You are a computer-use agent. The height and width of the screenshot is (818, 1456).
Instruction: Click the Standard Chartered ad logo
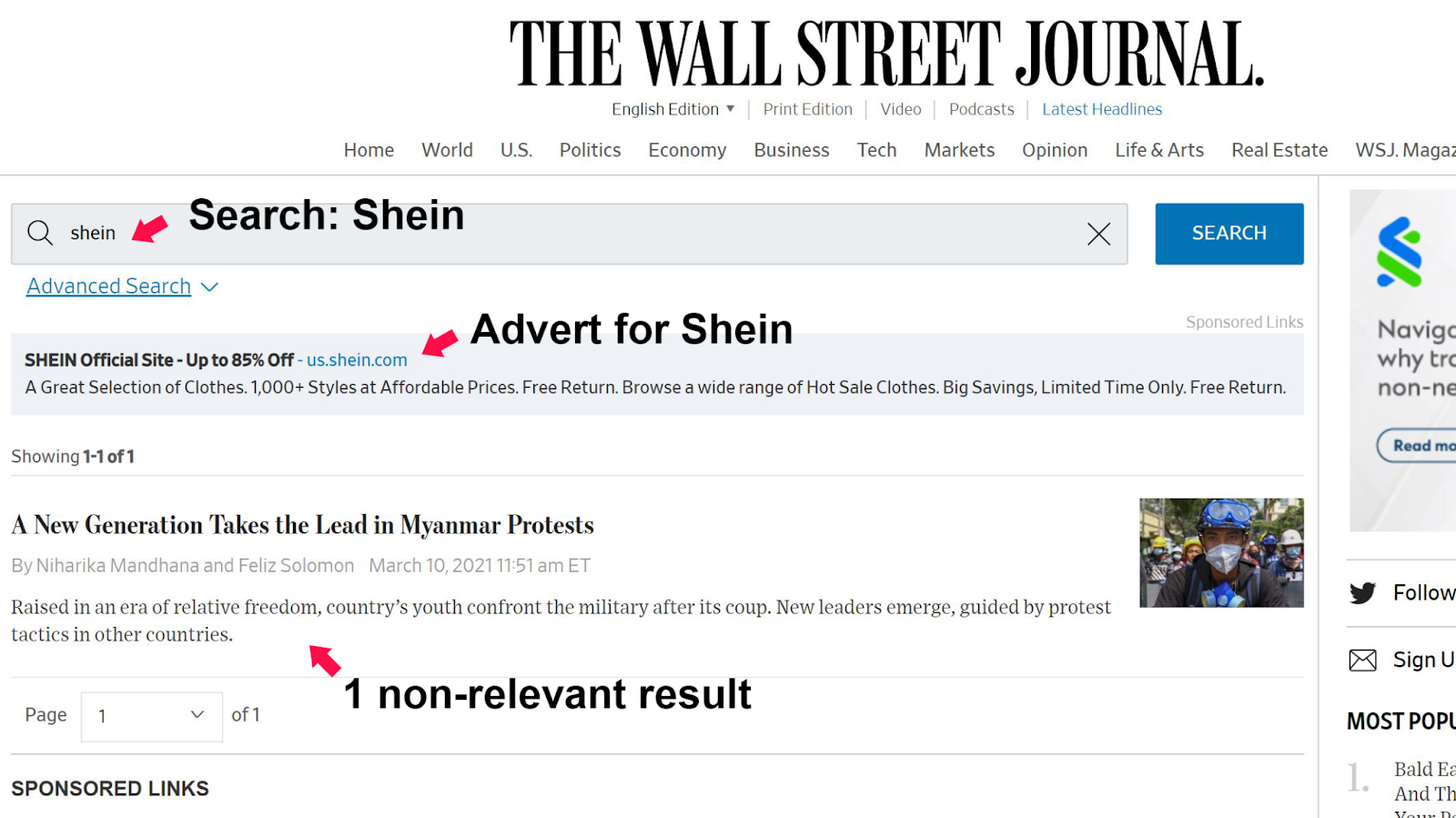point(1398,253)
